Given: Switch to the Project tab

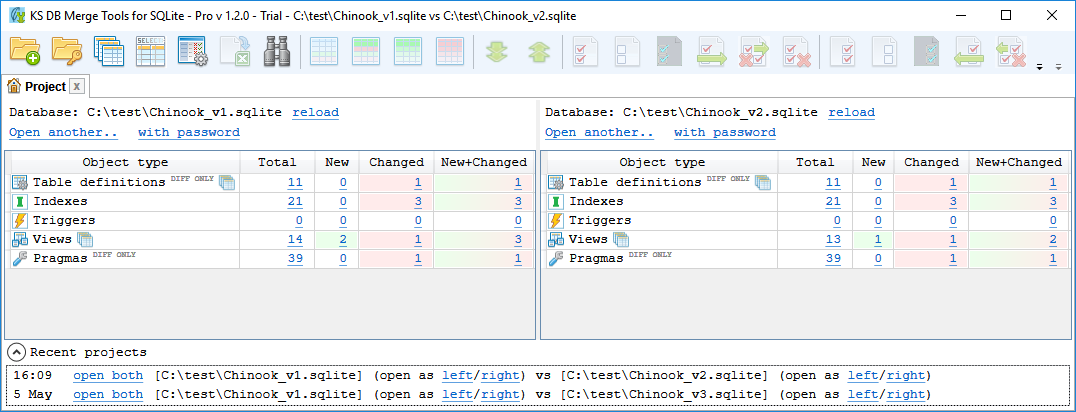Looking at the screenshot, I should [45, 87].
